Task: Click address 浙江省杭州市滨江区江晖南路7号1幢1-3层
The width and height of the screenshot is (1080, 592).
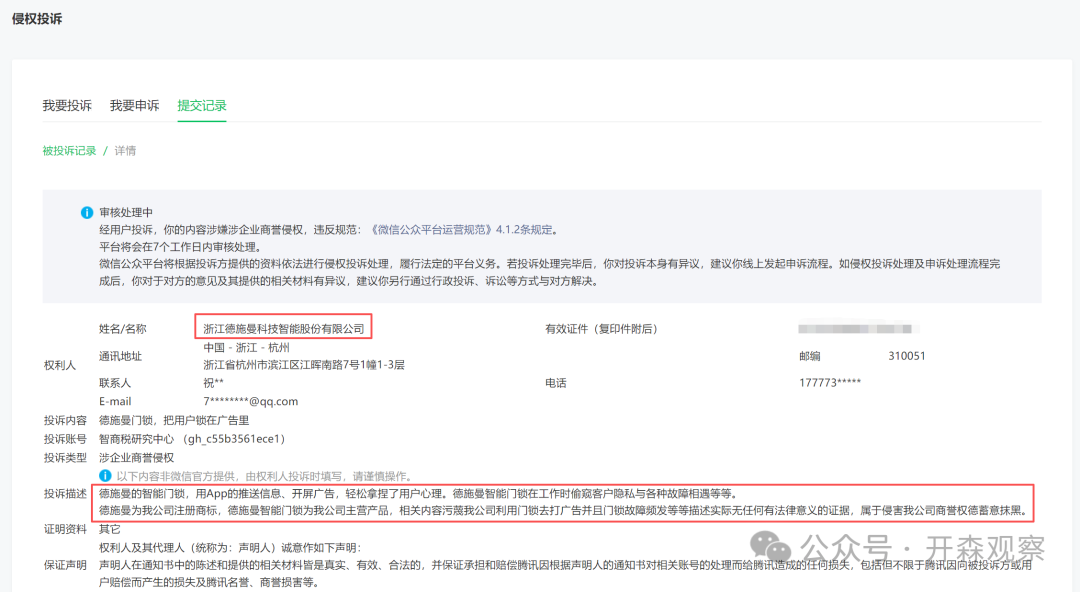Action: click(x=304, y=365)
